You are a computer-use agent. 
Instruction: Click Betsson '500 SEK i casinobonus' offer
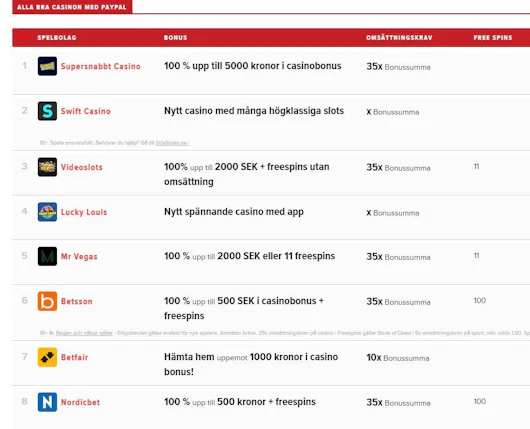[244, 308]
